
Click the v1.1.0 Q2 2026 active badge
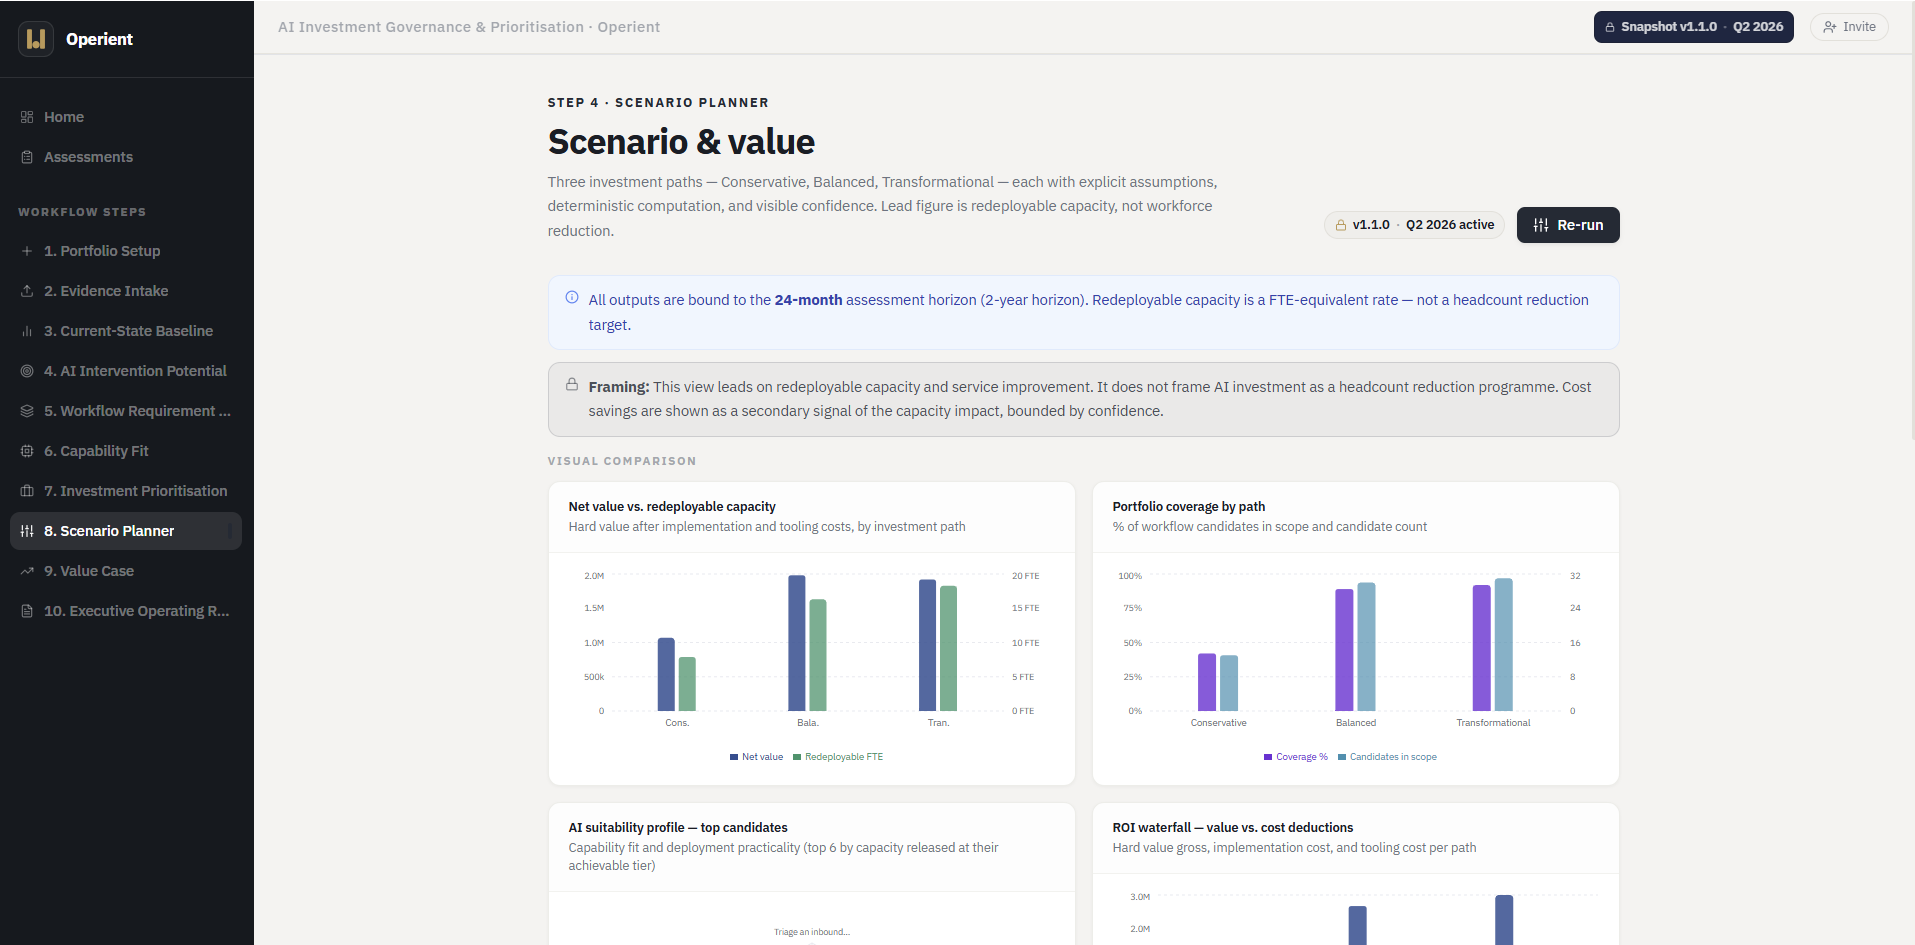(x=1414, y=225)
